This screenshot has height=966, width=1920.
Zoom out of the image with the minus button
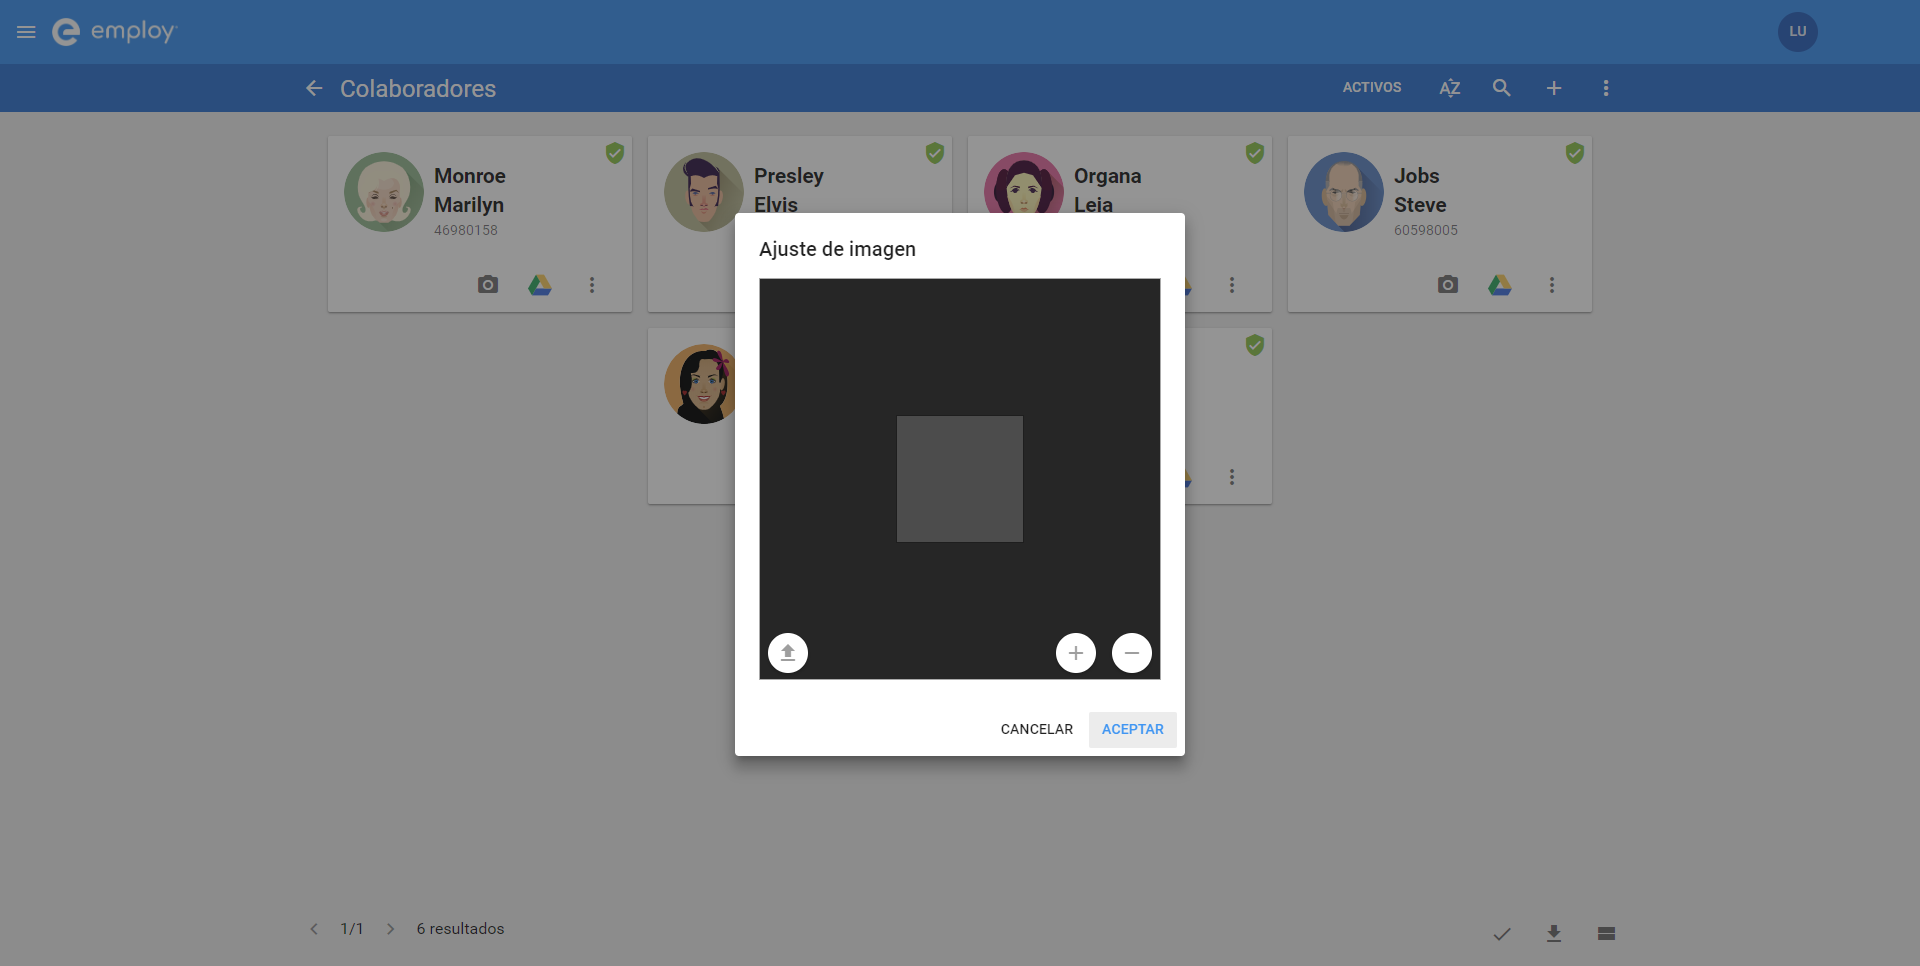(x=1132, y=653)
